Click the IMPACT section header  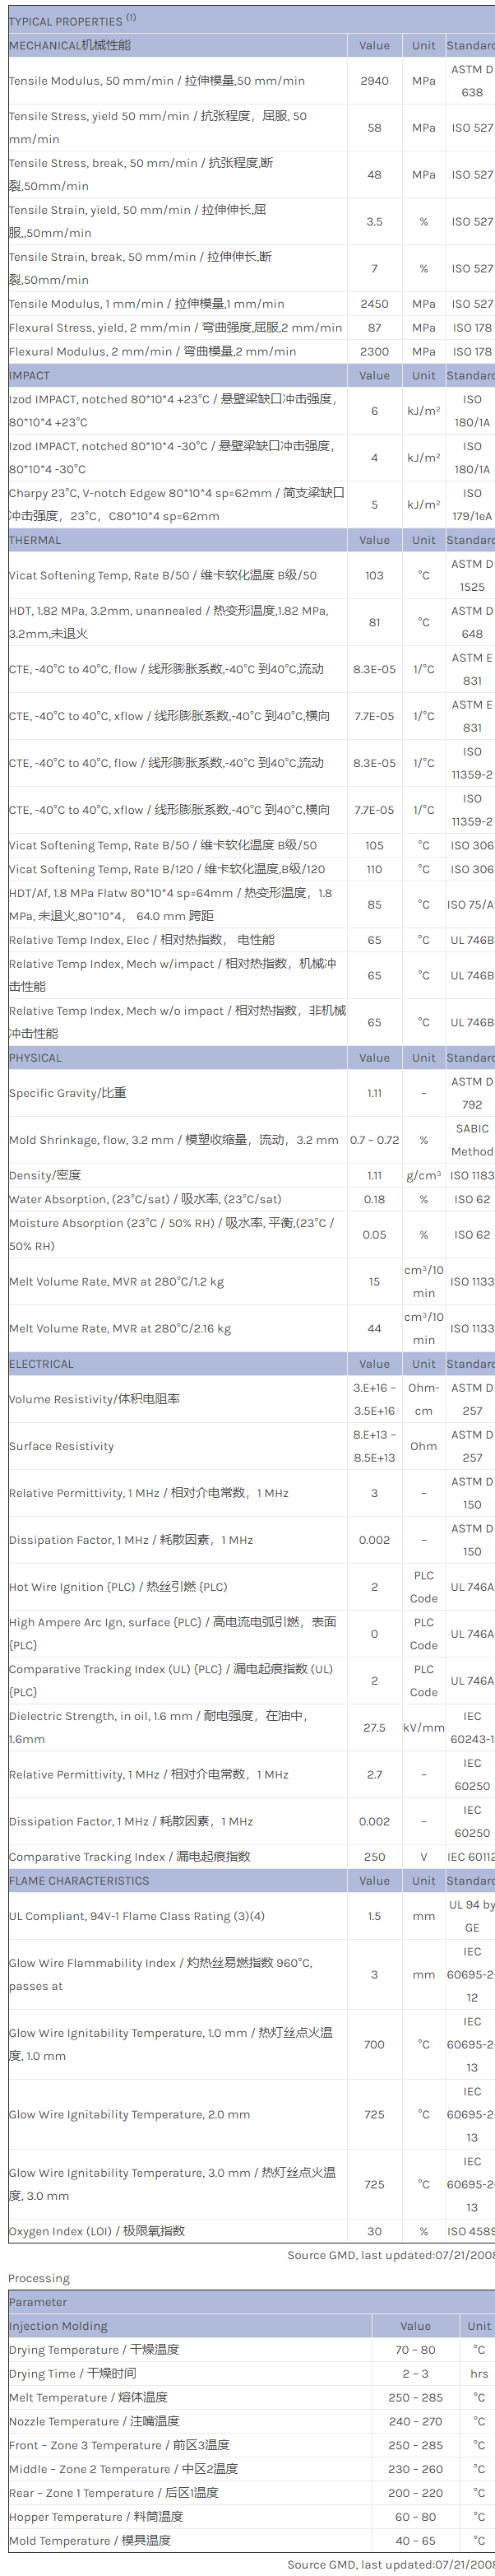tap(30, 375)
